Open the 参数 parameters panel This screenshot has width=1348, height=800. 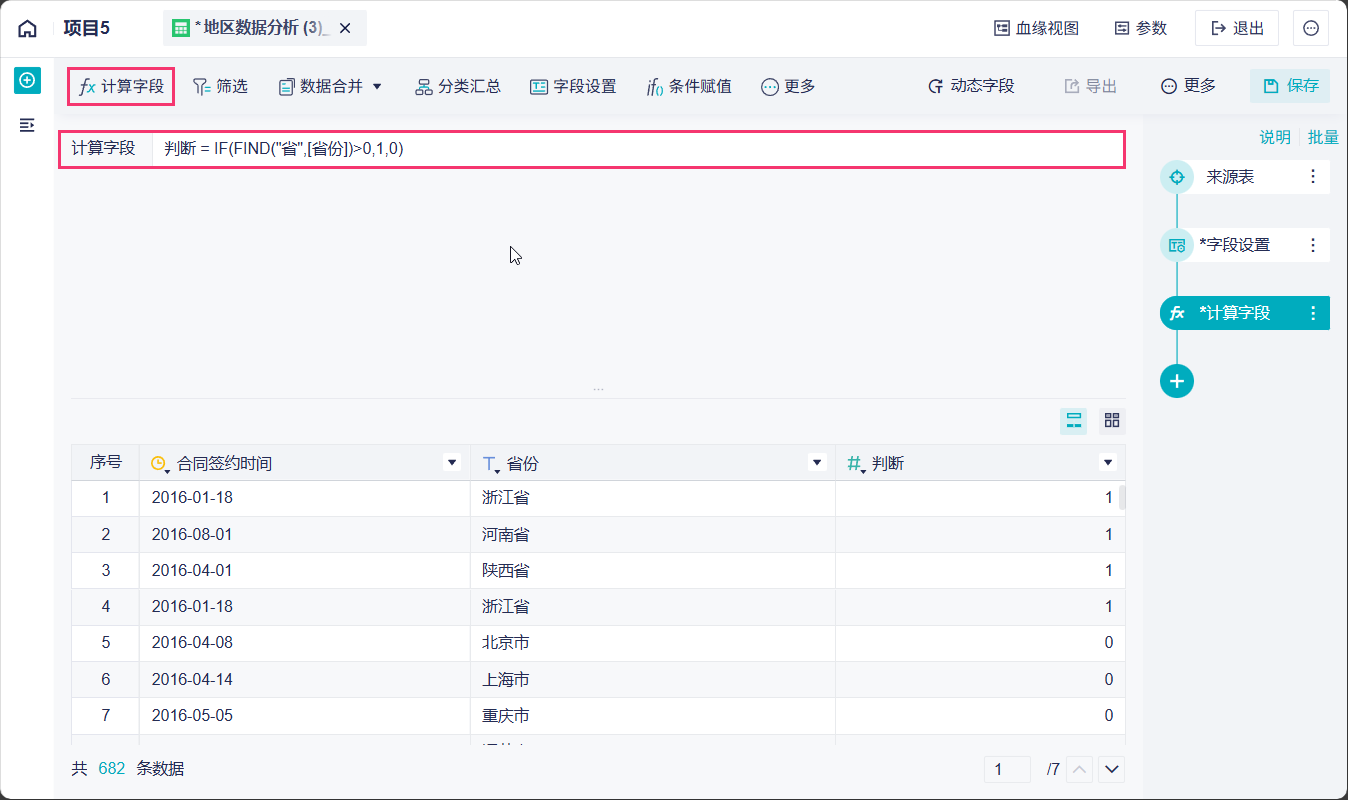(x=1141, y=28)
